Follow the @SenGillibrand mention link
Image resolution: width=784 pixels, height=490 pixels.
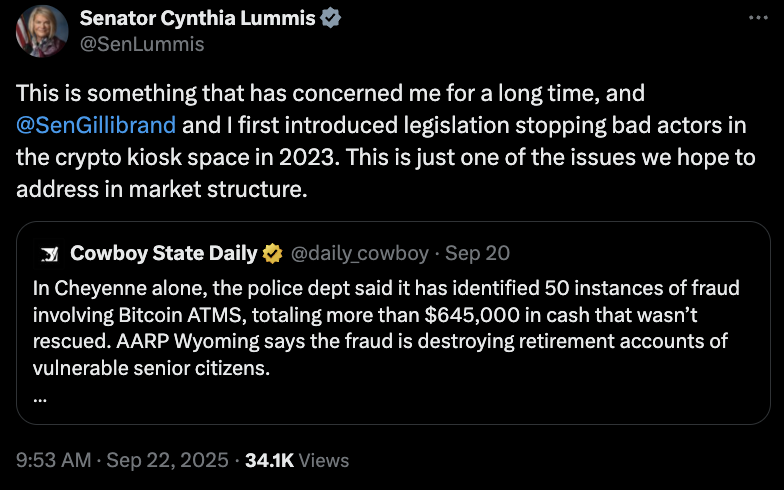(x=95, y=126)
